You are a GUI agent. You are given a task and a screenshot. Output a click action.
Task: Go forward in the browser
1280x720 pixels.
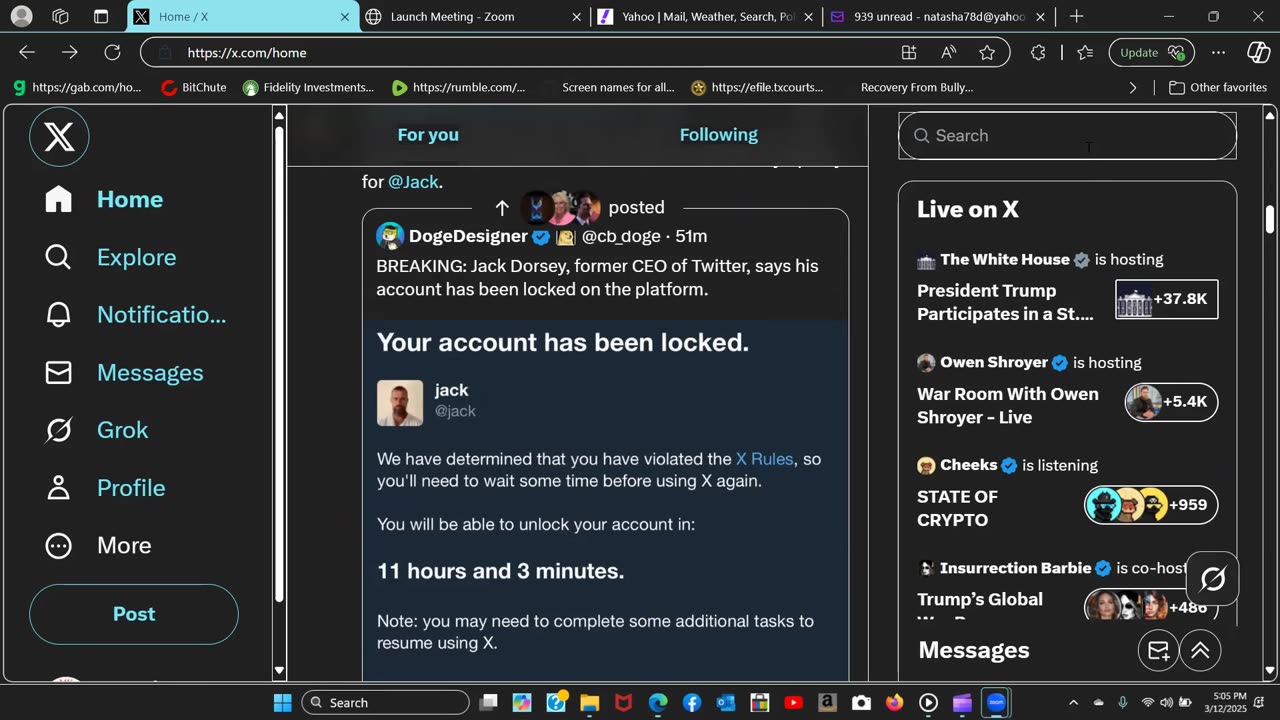tap(69, 52)
